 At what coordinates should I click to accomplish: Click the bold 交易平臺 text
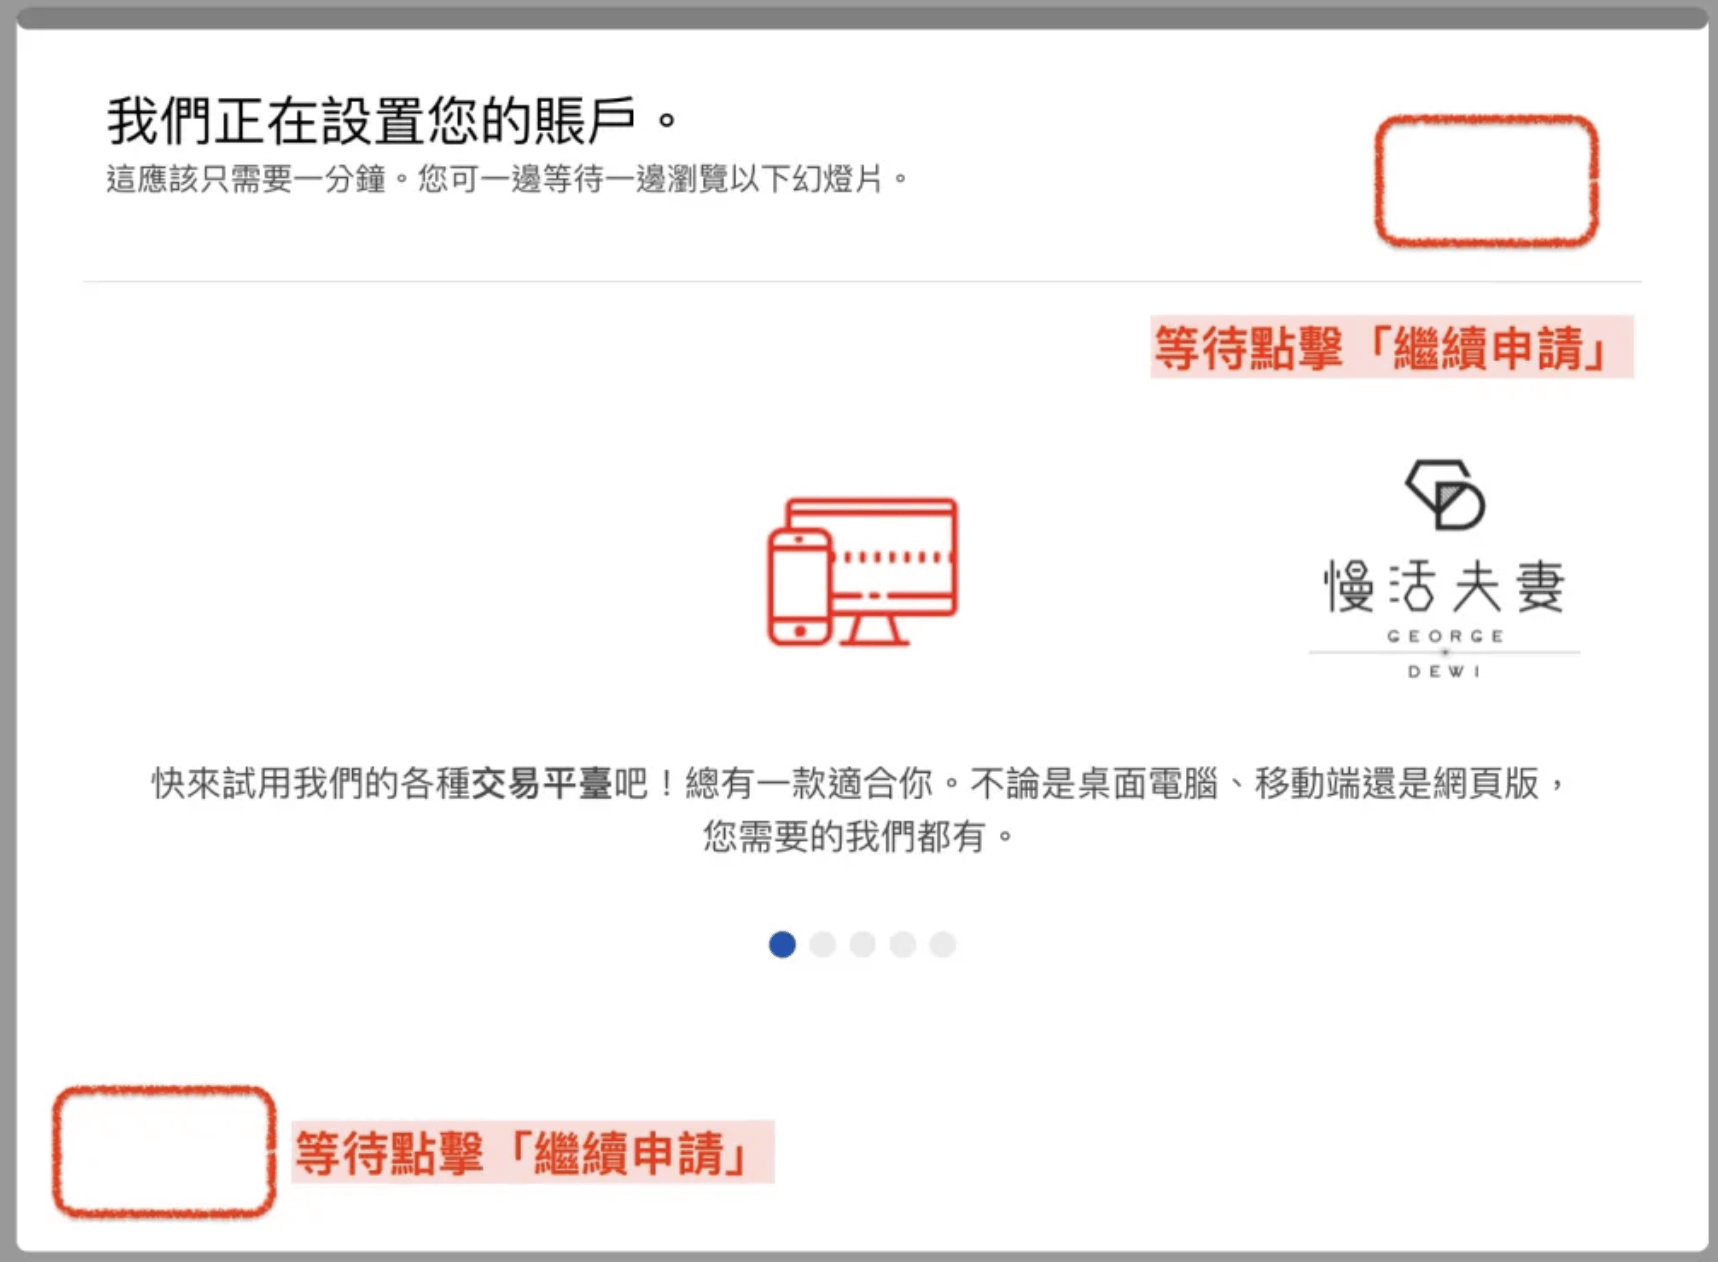coord(541,783)
